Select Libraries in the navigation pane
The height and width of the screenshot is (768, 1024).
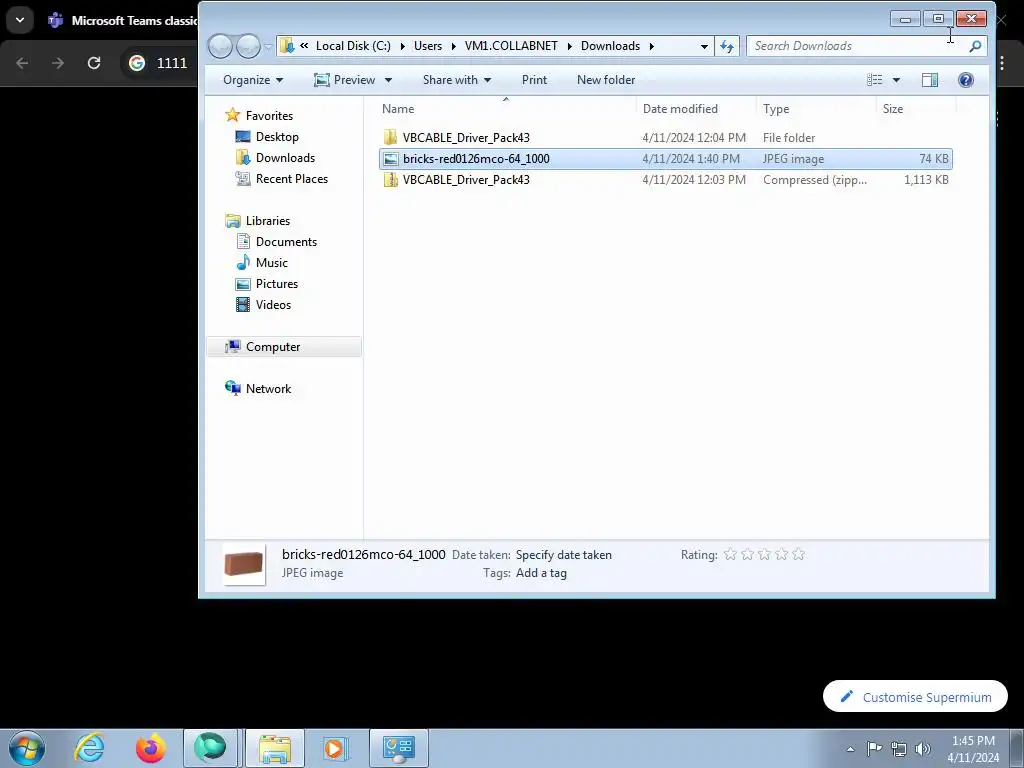pyautogui.click(x=268, y=221)
